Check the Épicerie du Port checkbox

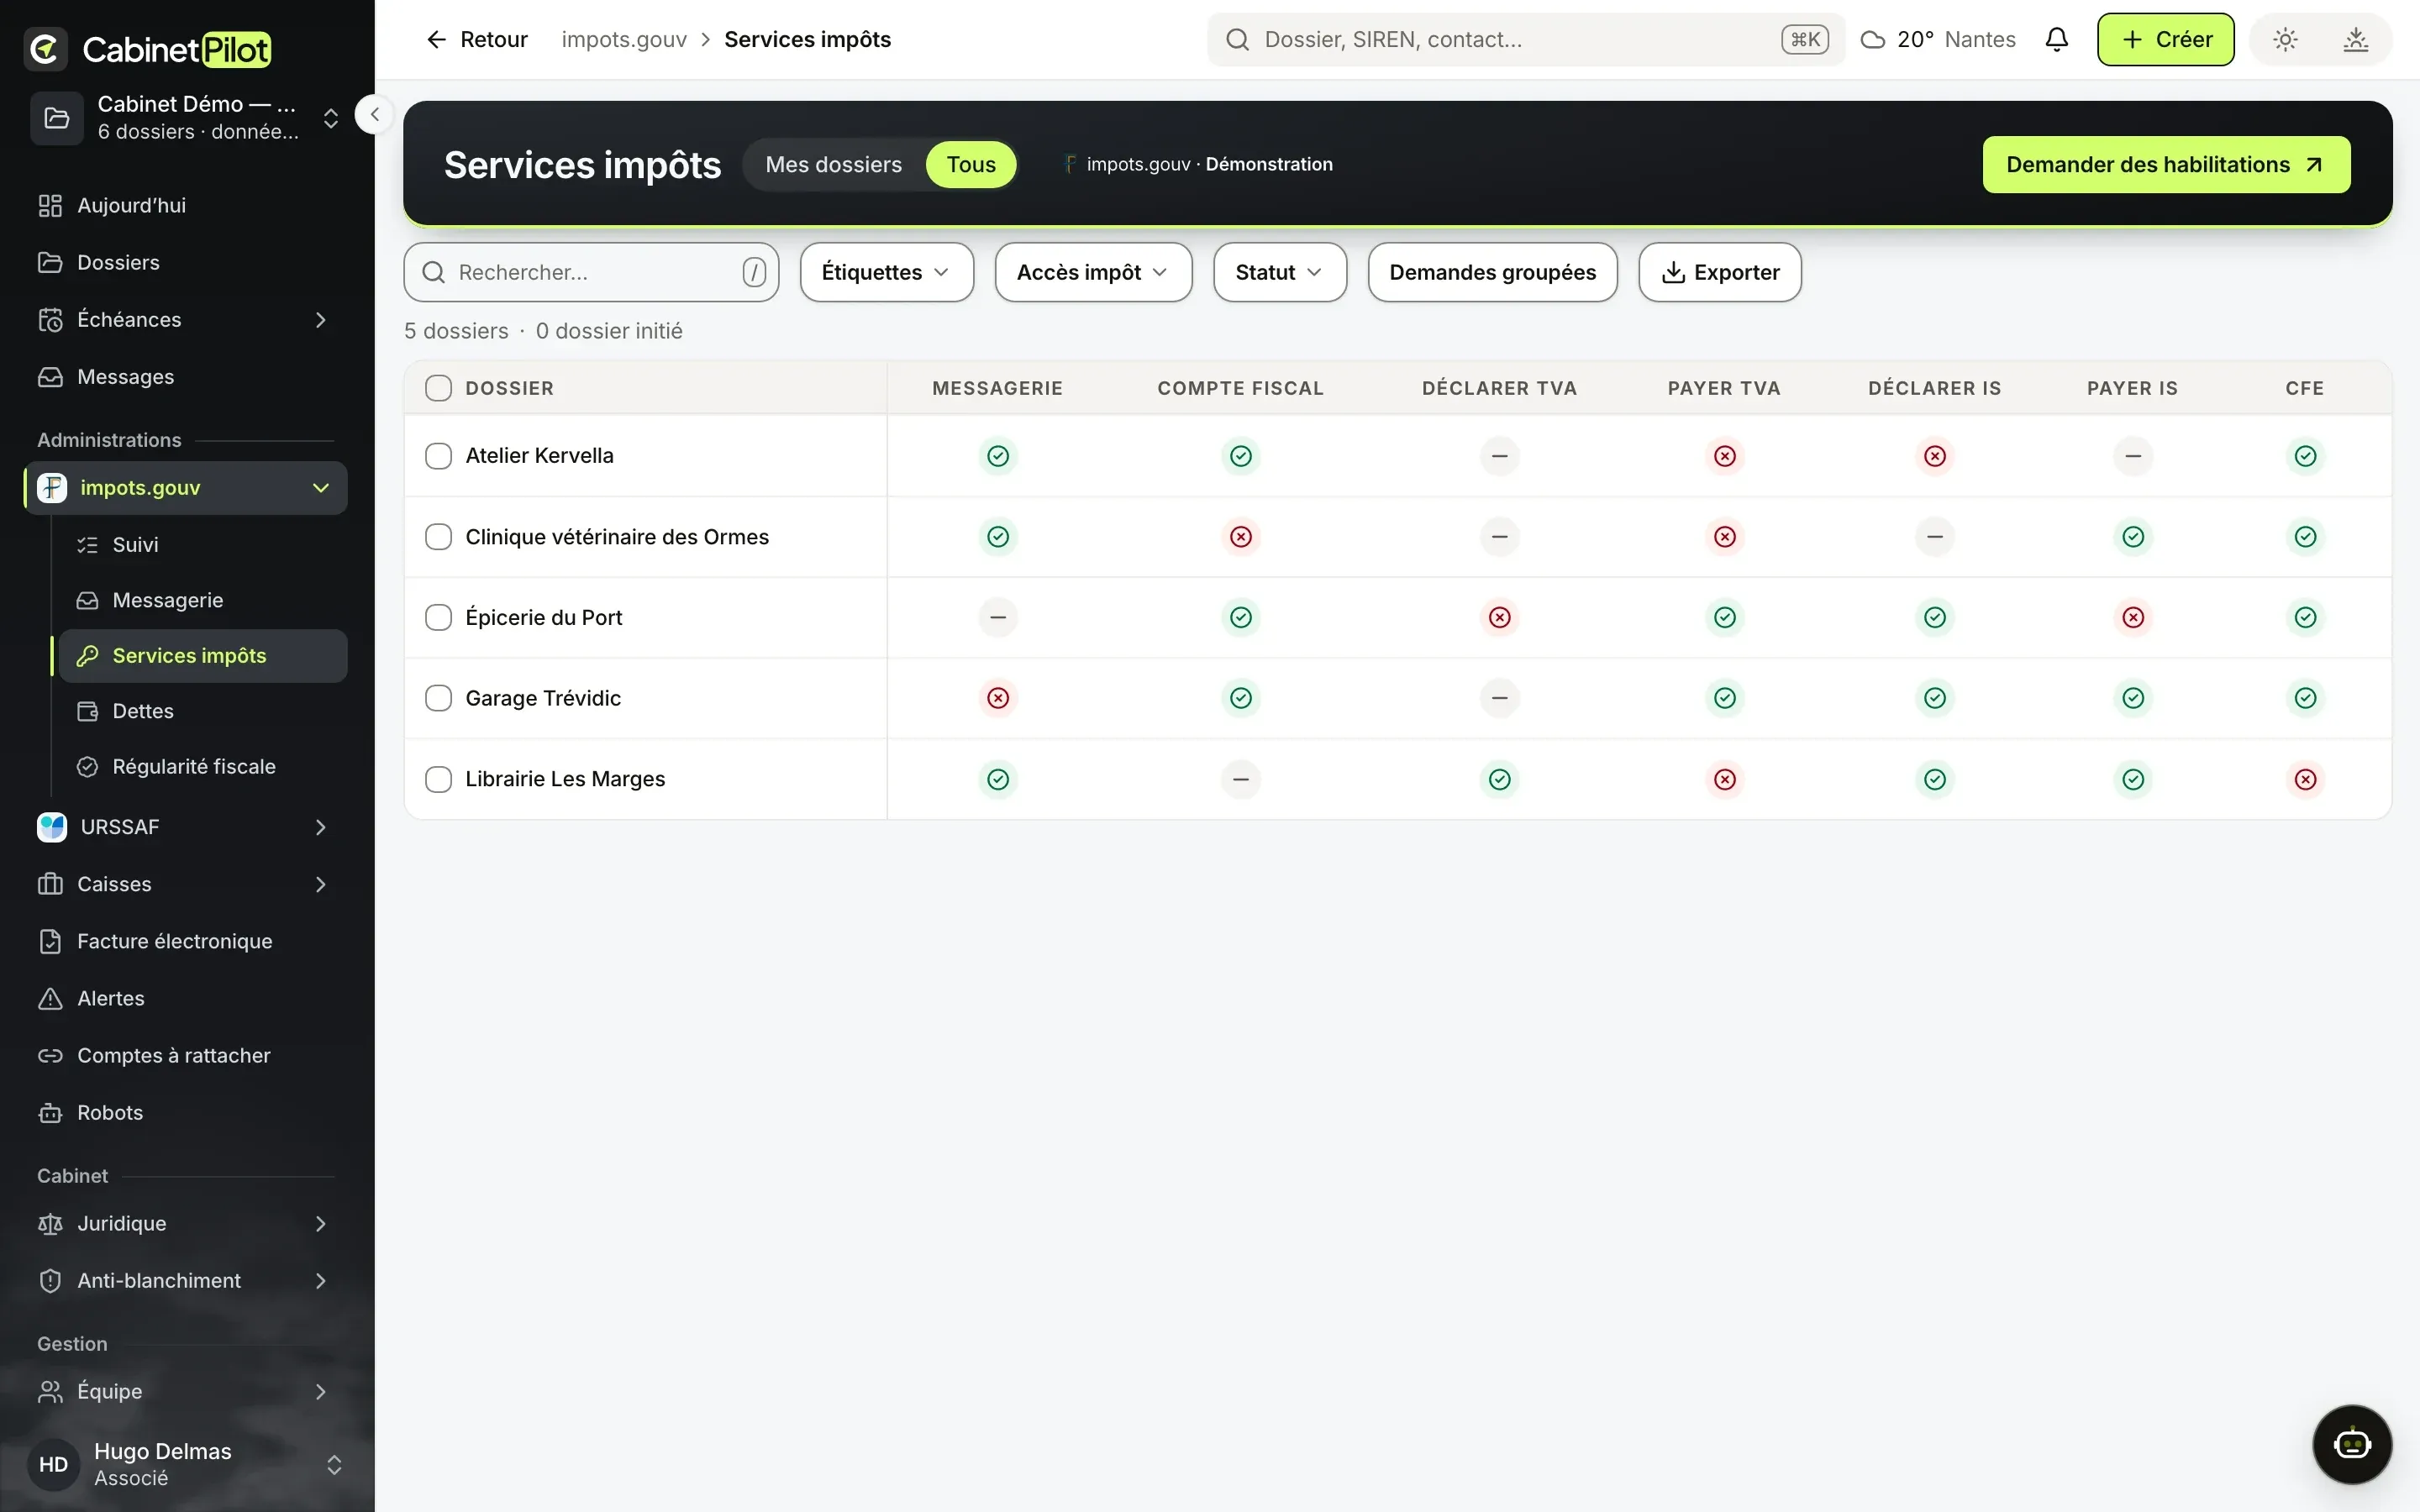(x=438, y=617)
